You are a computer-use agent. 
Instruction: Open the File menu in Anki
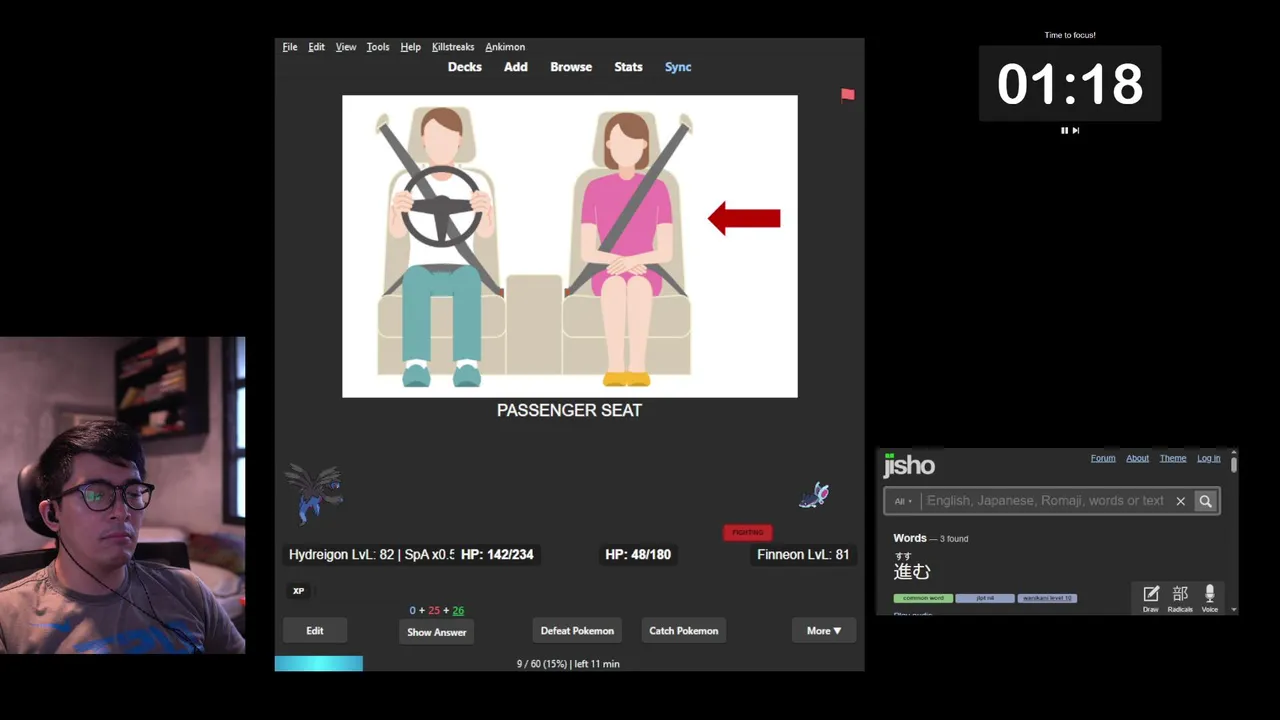290,47
